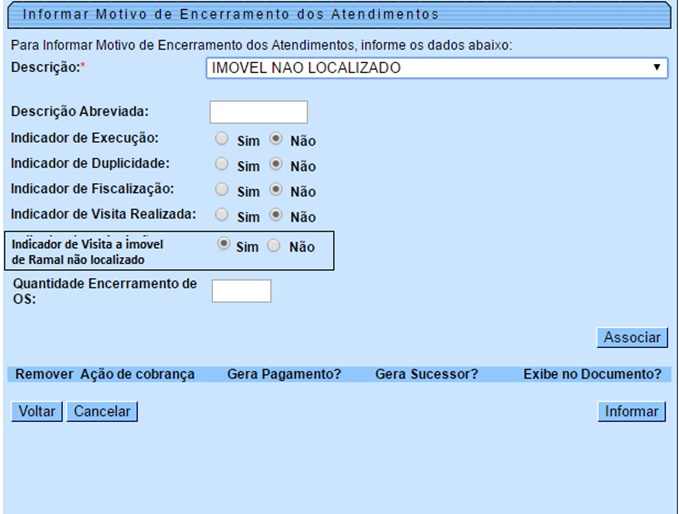The width and height of the screenshot is (679, 514).
Task: Click the Cancelar button
Action: click(x=102, y=411)
